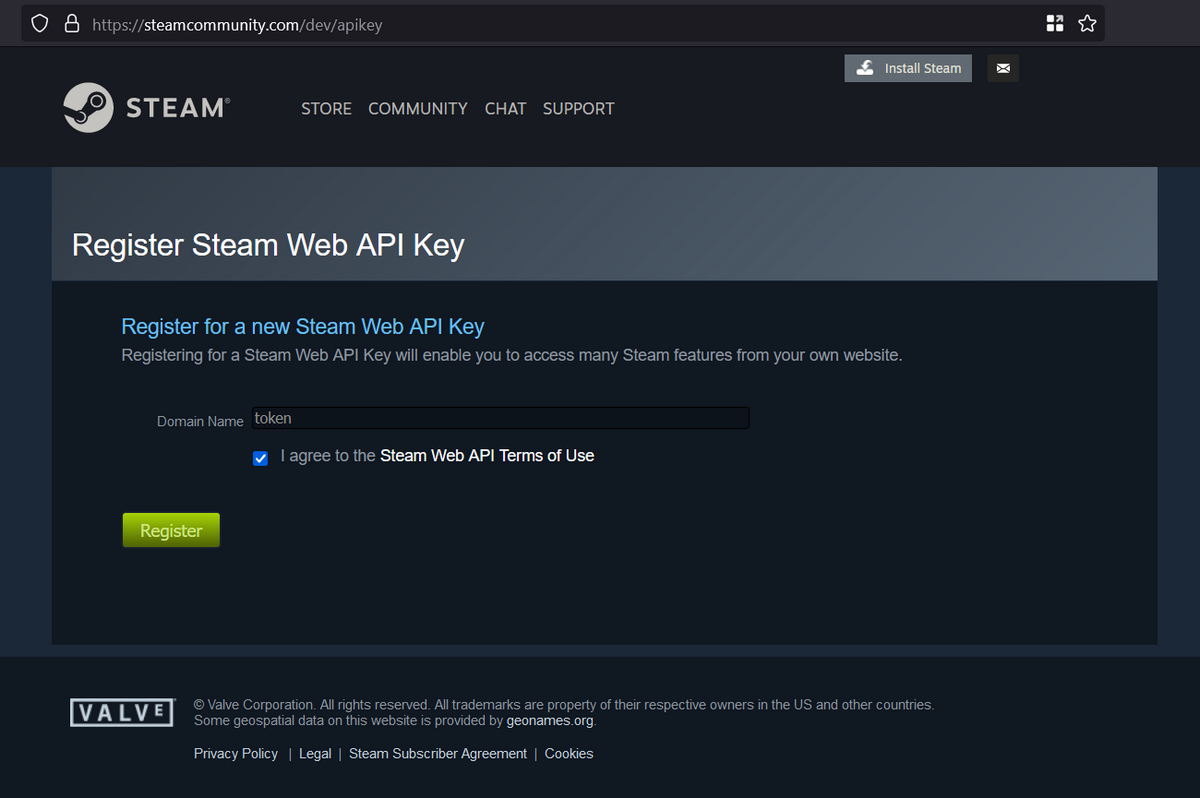Uncheck the agree to terms checkbox
The image size is (1200, 798).
261,458
